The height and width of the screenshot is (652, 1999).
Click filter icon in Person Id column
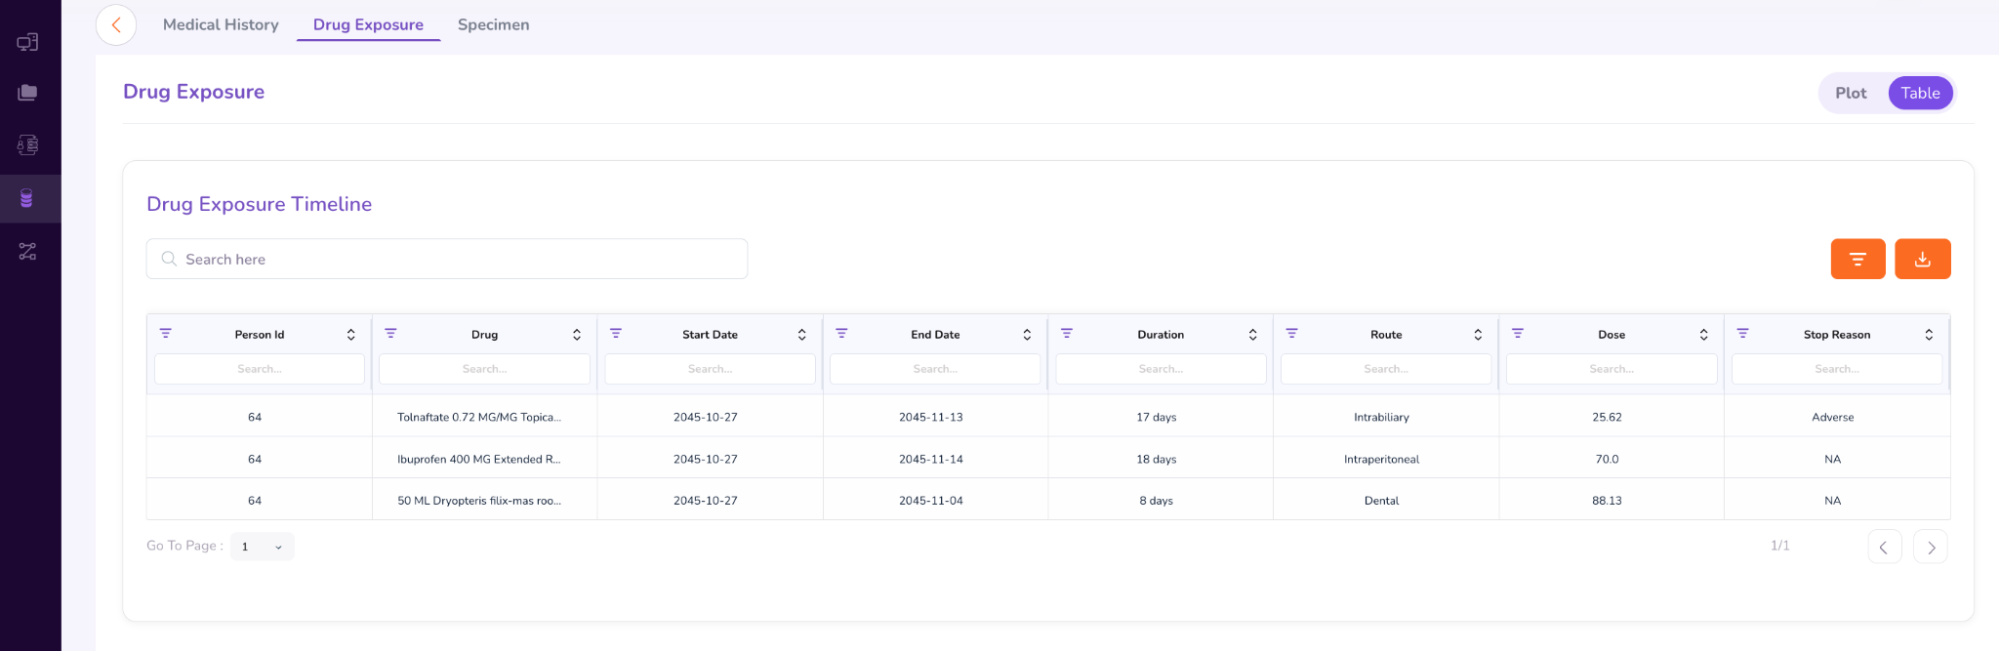(166, 333)
